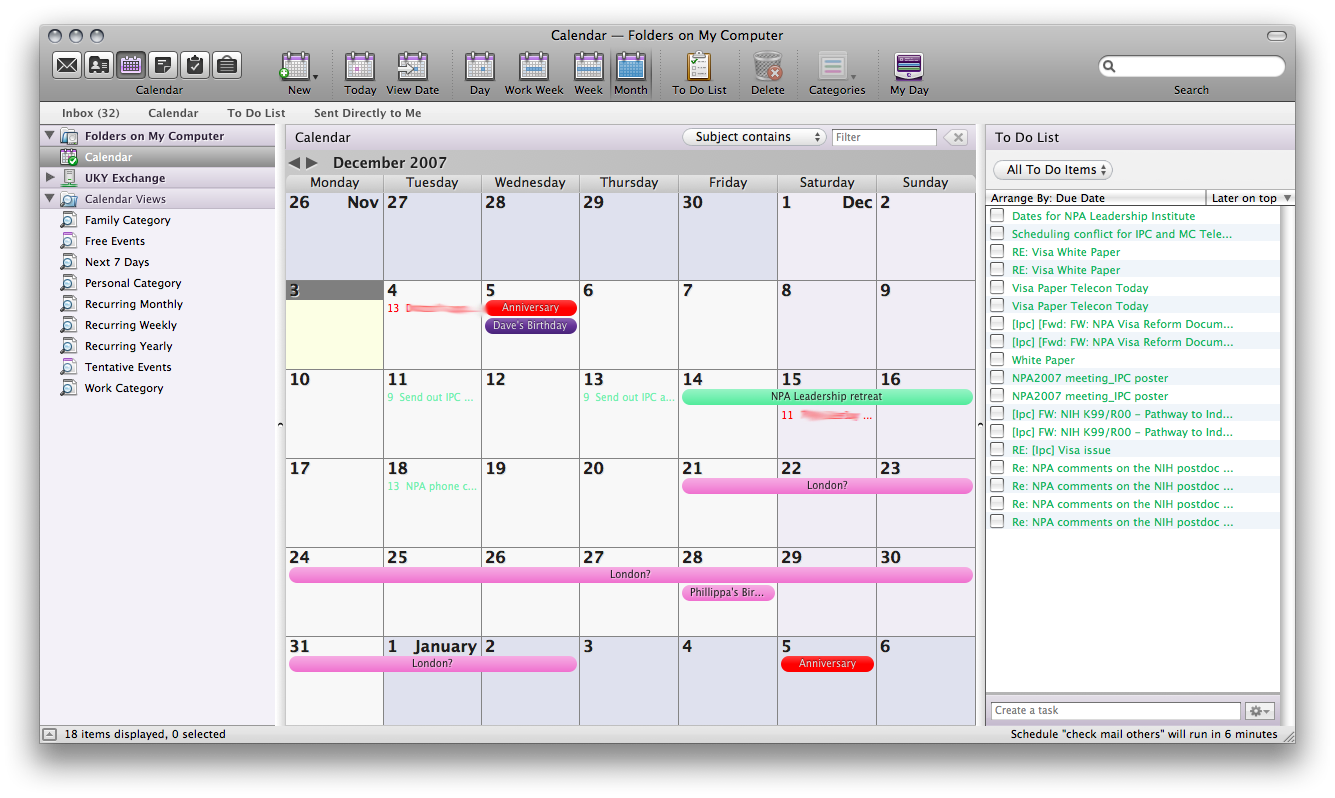Switch to Day view
1335x798 pixels.
click(x=480, y=72)
